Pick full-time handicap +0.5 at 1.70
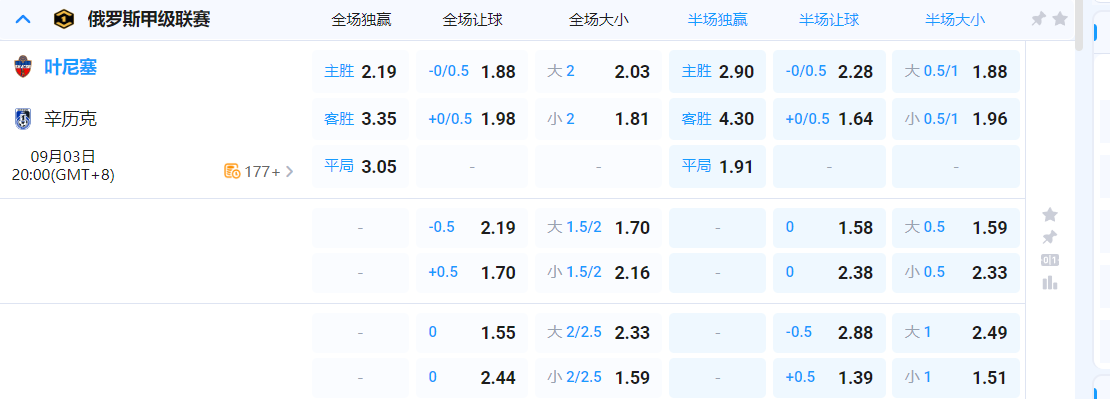This screenshot has width=1110, height=399. tap(472, 272)
